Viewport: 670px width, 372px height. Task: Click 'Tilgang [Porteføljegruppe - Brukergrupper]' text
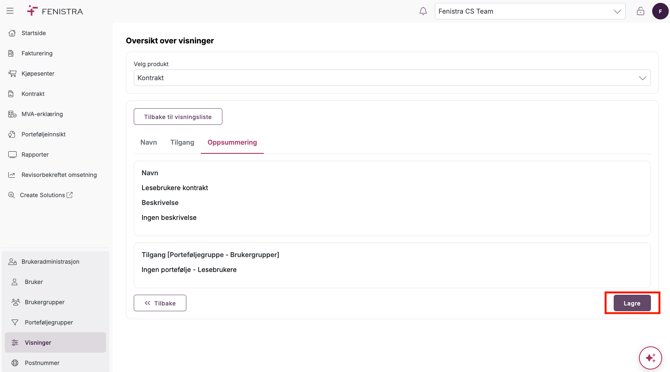210,255
